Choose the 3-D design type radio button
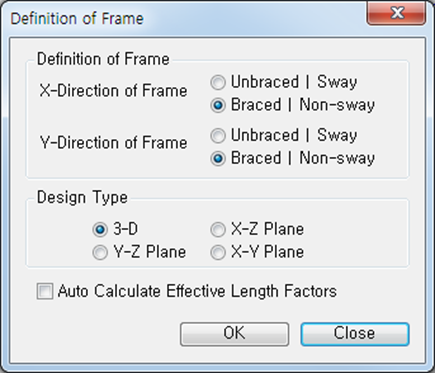 coord(100,230)
